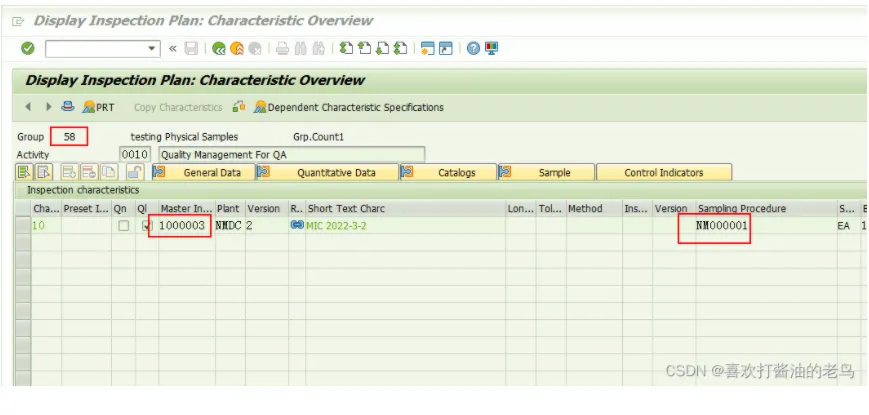Click the Method column header
Image resolution: width=869 pixels, height=415 pixels.
pyautogui.click(x=594, y=209)
